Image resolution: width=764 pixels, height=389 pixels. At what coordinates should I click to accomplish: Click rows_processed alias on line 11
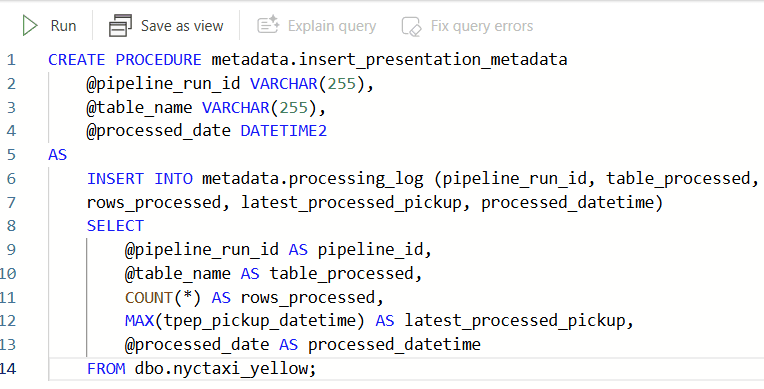[x=308, y=297]
